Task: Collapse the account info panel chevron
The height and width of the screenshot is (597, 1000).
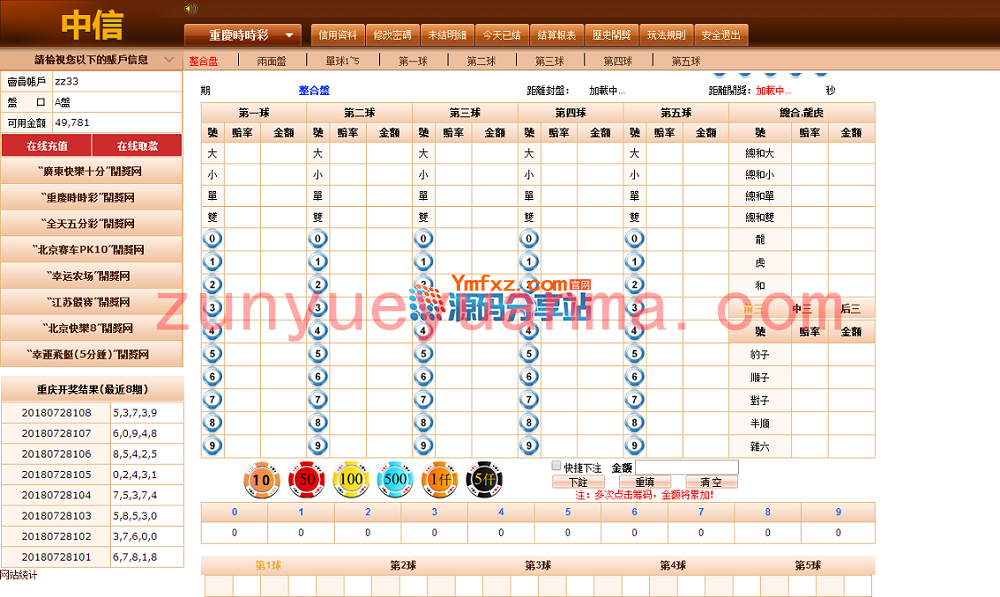Action: 169,59
